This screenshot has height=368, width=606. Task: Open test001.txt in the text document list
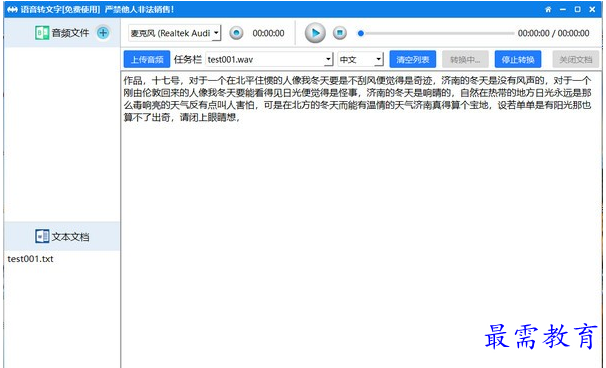(x=31, y=259)
